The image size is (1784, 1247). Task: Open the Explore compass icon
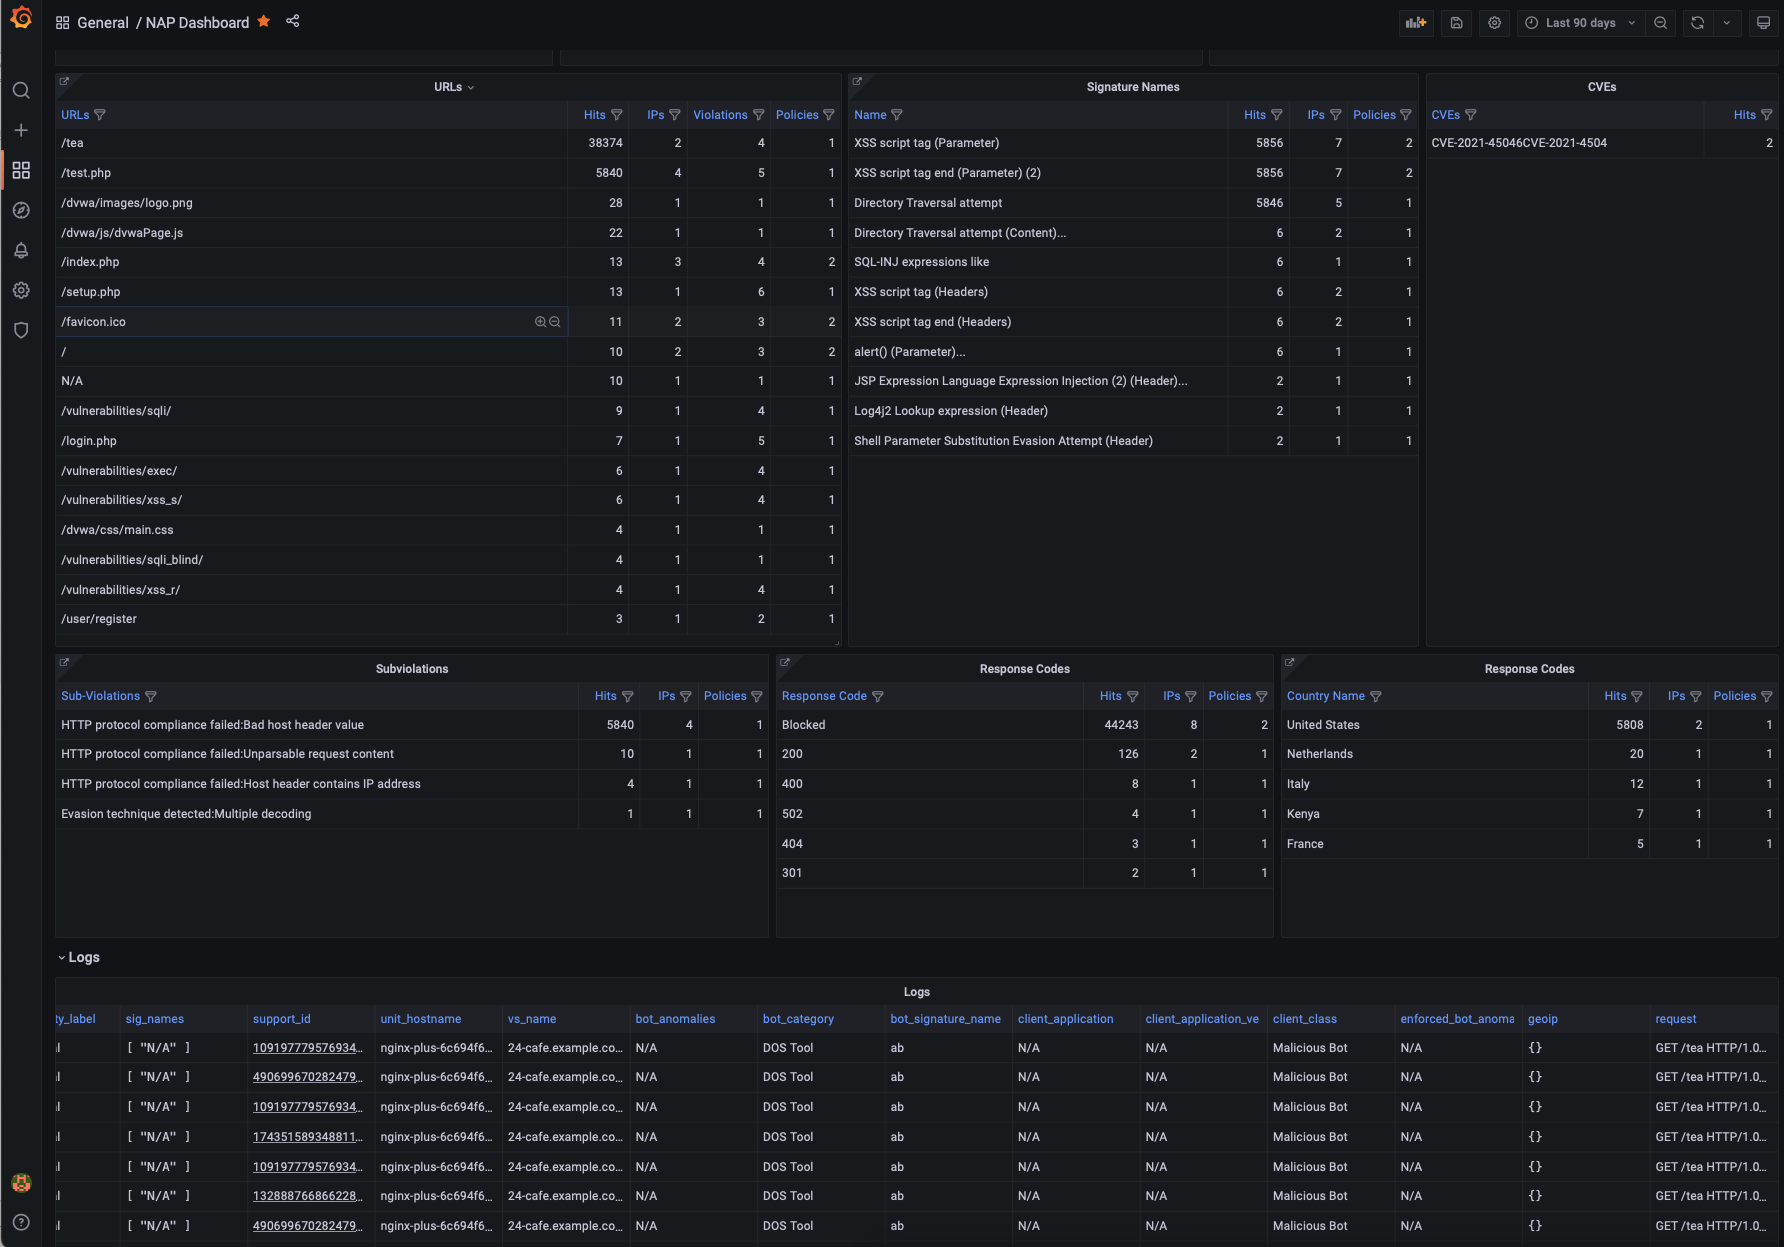tap(21, 210)
